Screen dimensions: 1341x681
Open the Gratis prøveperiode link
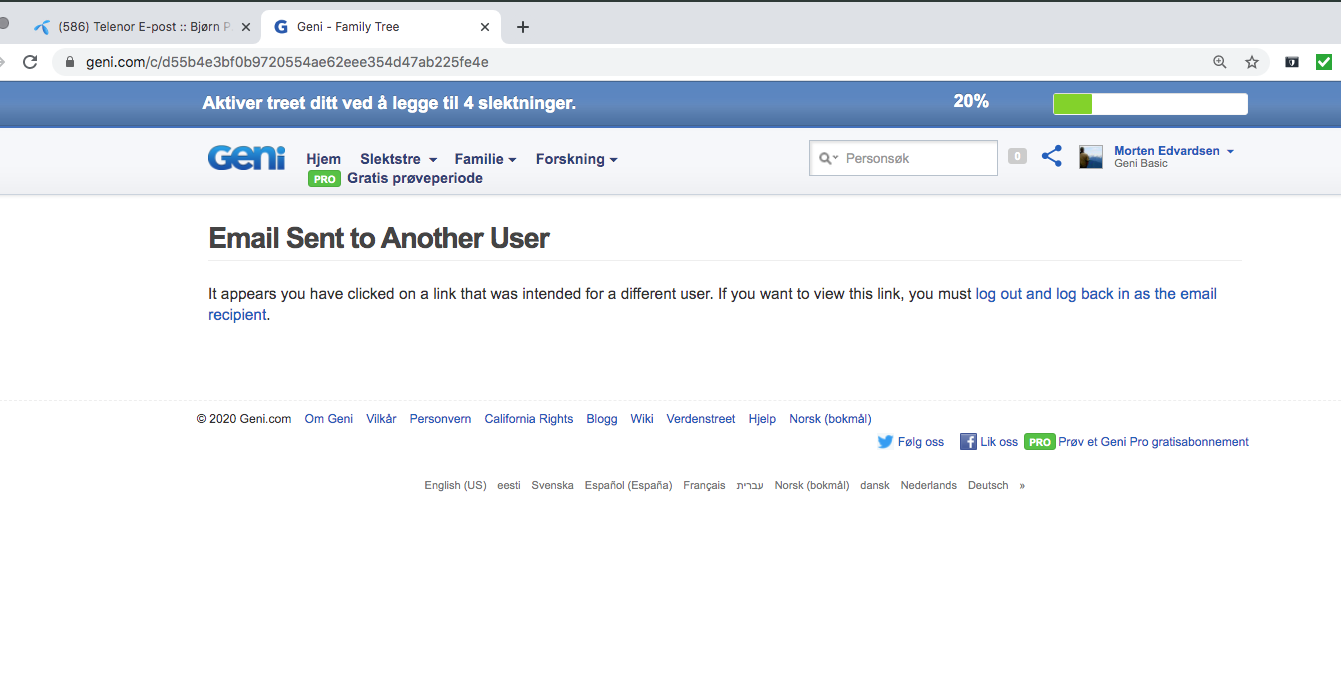click(414, 179)
